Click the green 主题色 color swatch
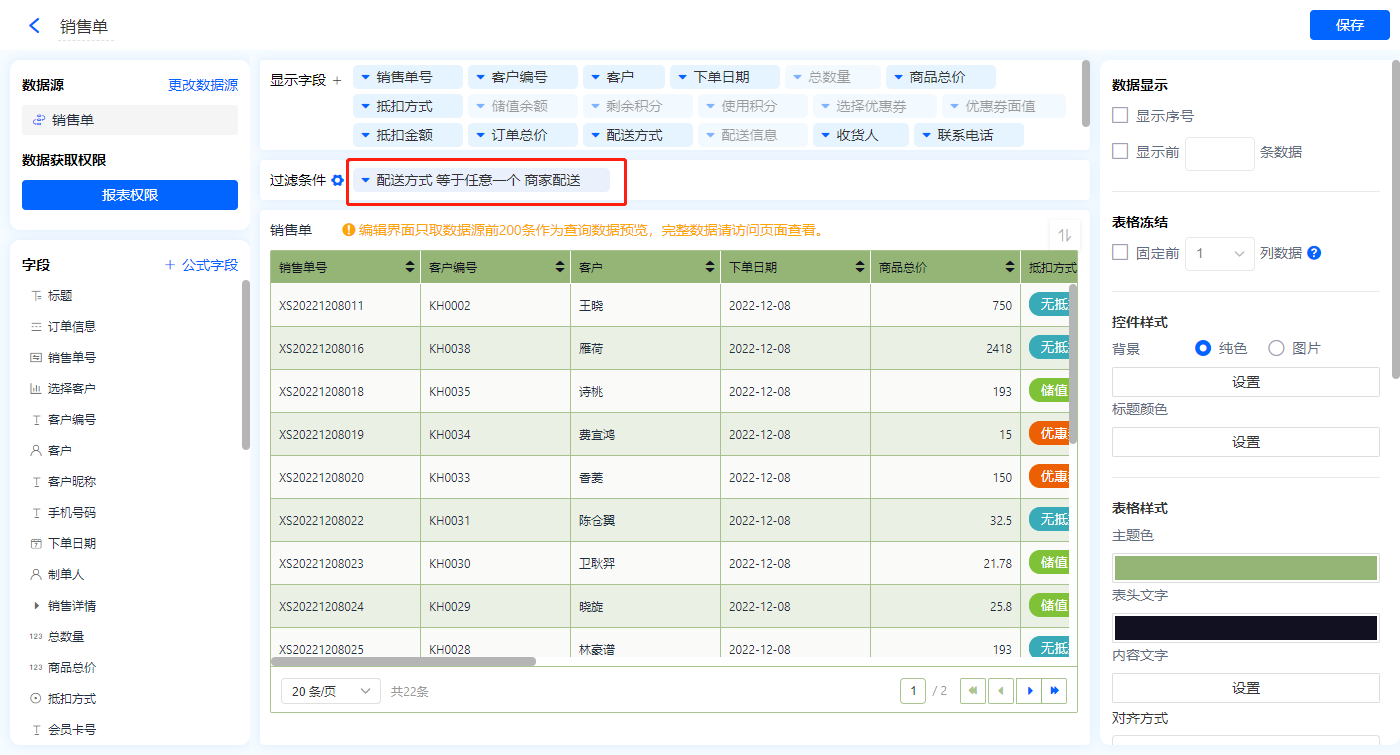The height and width of the screenshot is (755, 1400). coord(1245,567)
